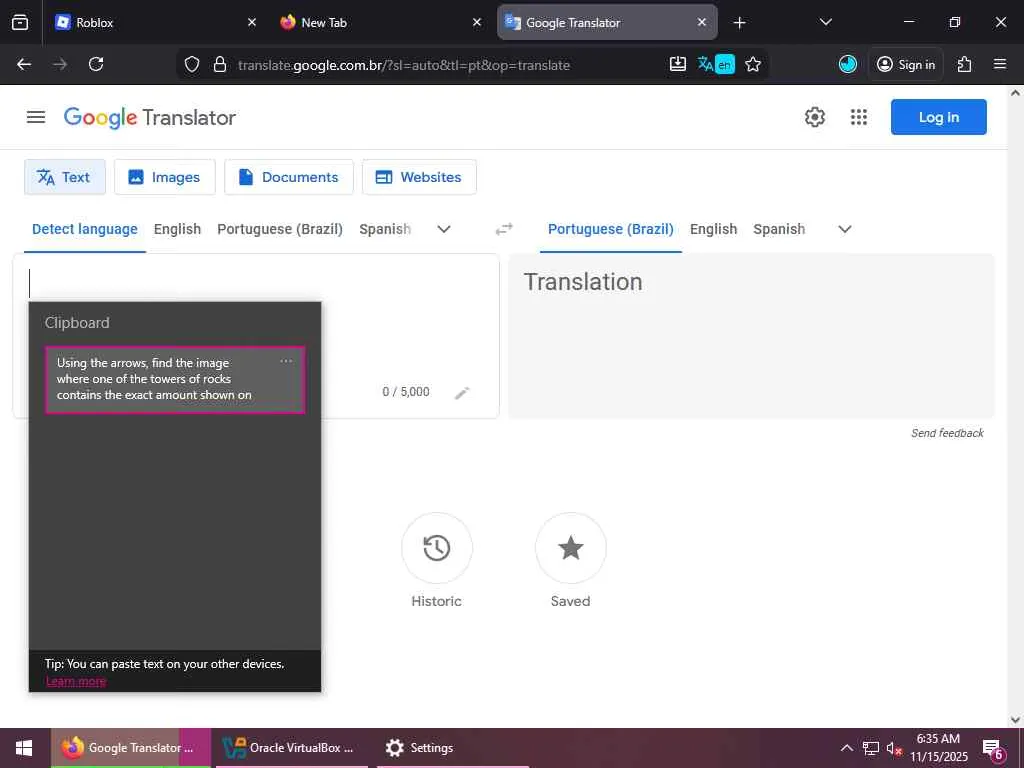Choose Portuguese (Brazil) as source language
This screenshot has width=1024, height=768.
pyautogui.click(x=280, y=229)
